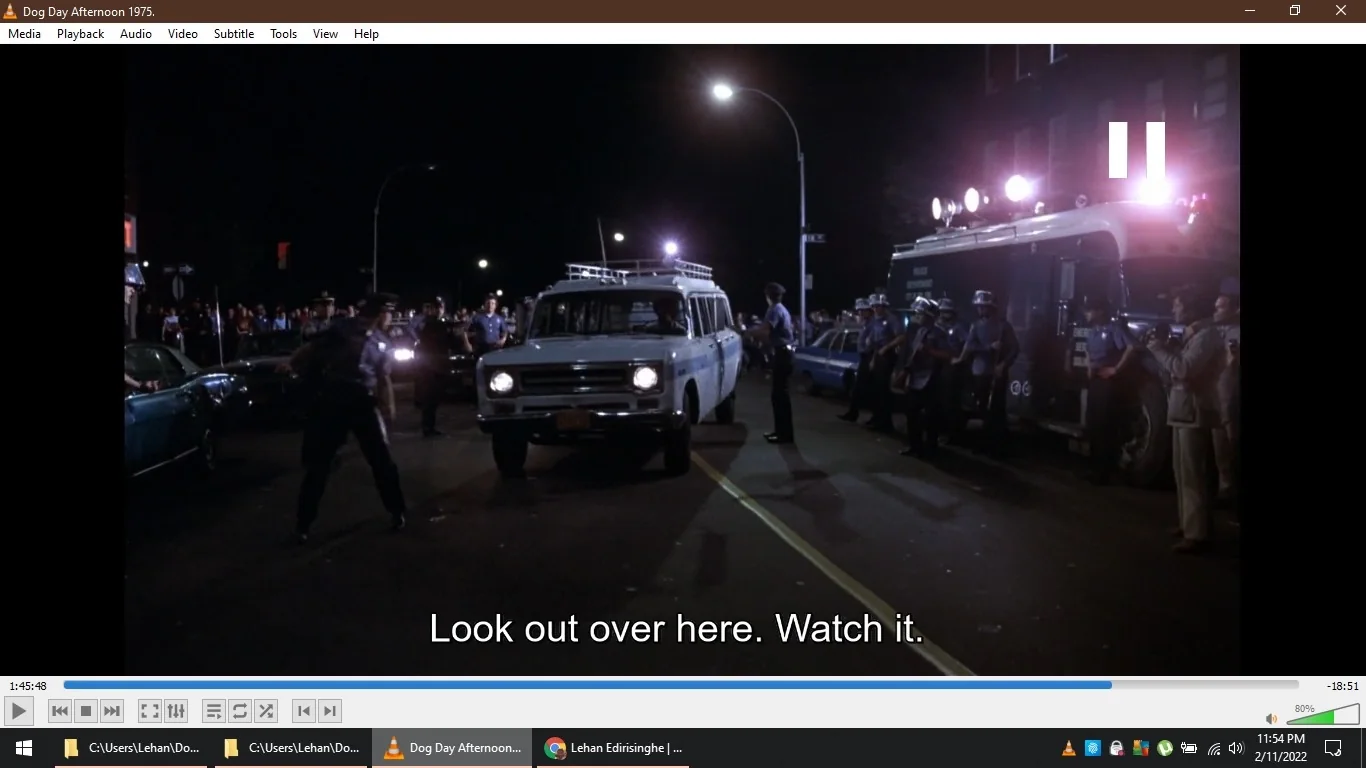The height and width of the screenshot is (768, 1366).
Task: Toggle loop repeat mode
Action: [240, 711]
